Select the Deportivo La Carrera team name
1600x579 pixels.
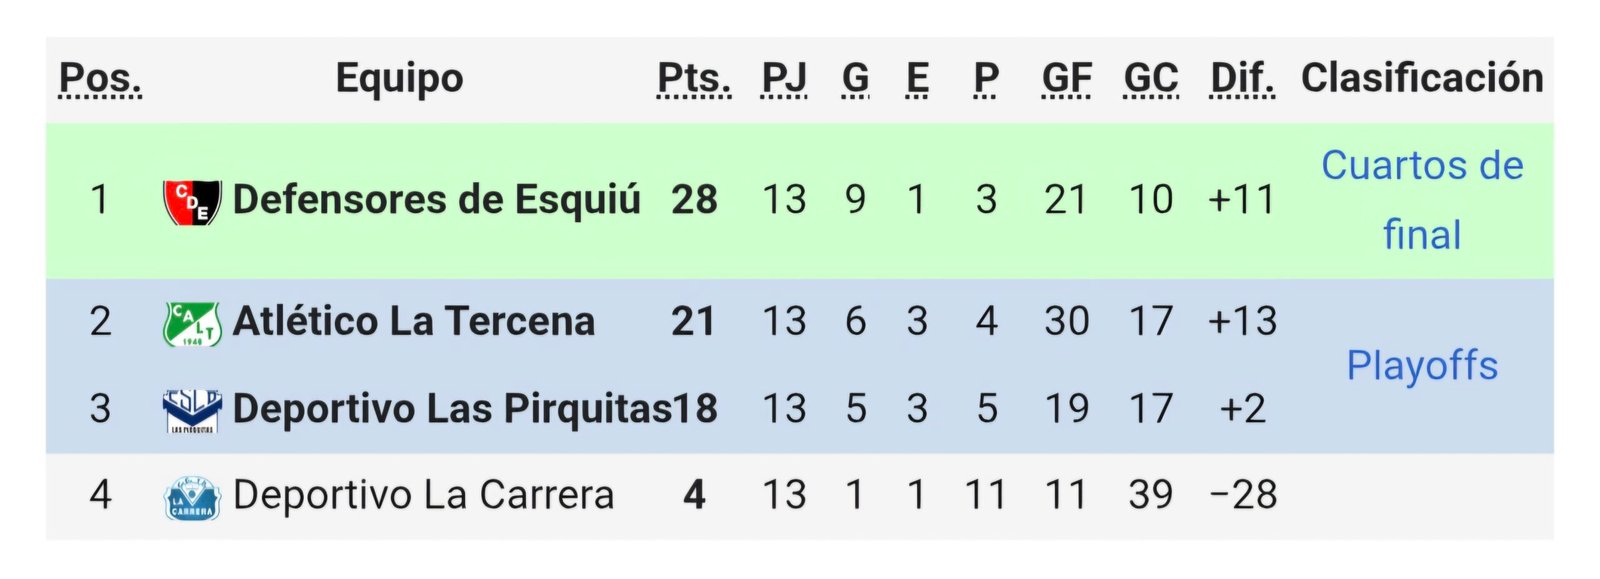[x=423, y=496]
